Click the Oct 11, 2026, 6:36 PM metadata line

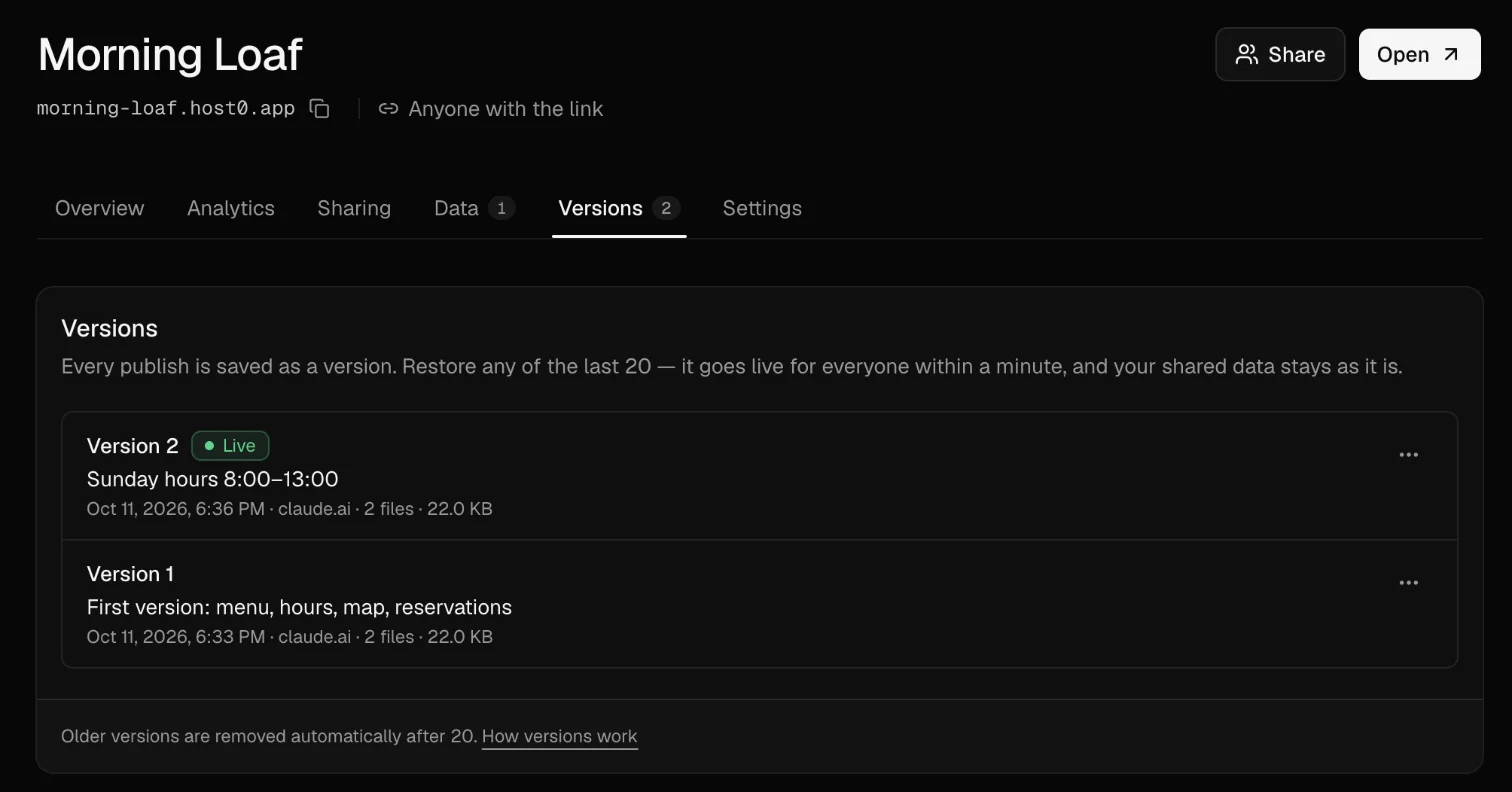290,509
